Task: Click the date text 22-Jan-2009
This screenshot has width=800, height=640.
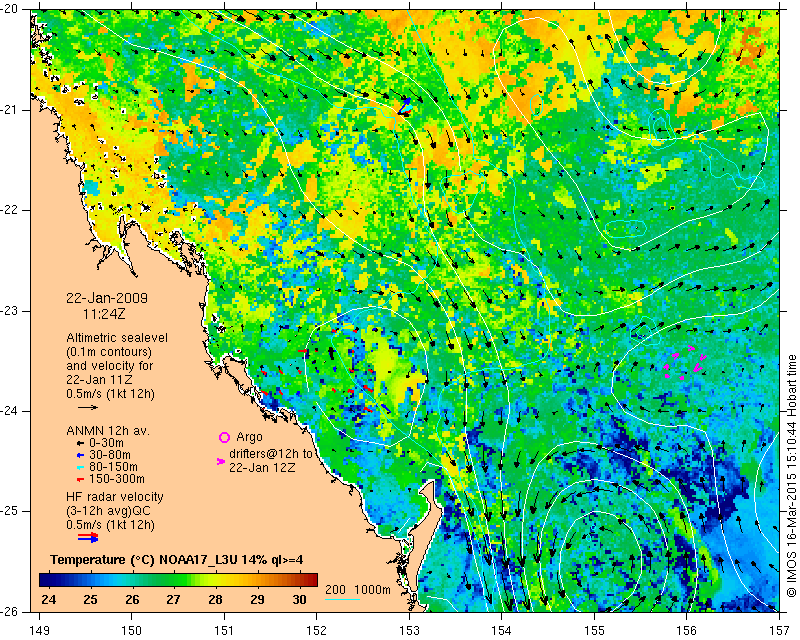Action: 107,298
